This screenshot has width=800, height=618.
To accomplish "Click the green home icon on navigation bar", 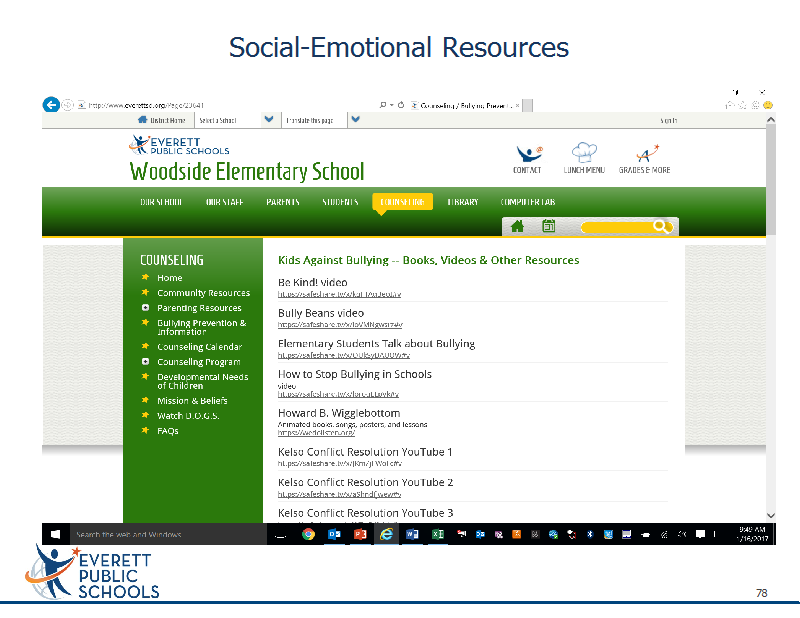I will click(517, 226).
